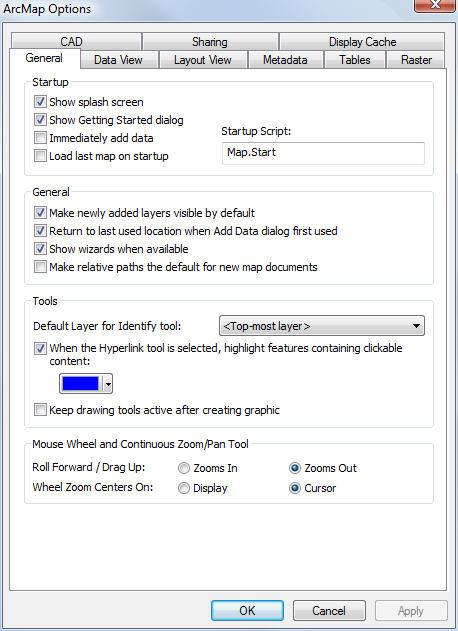Open the Display Cache tab
The image size is (458, 631).
tap(362, 42)
